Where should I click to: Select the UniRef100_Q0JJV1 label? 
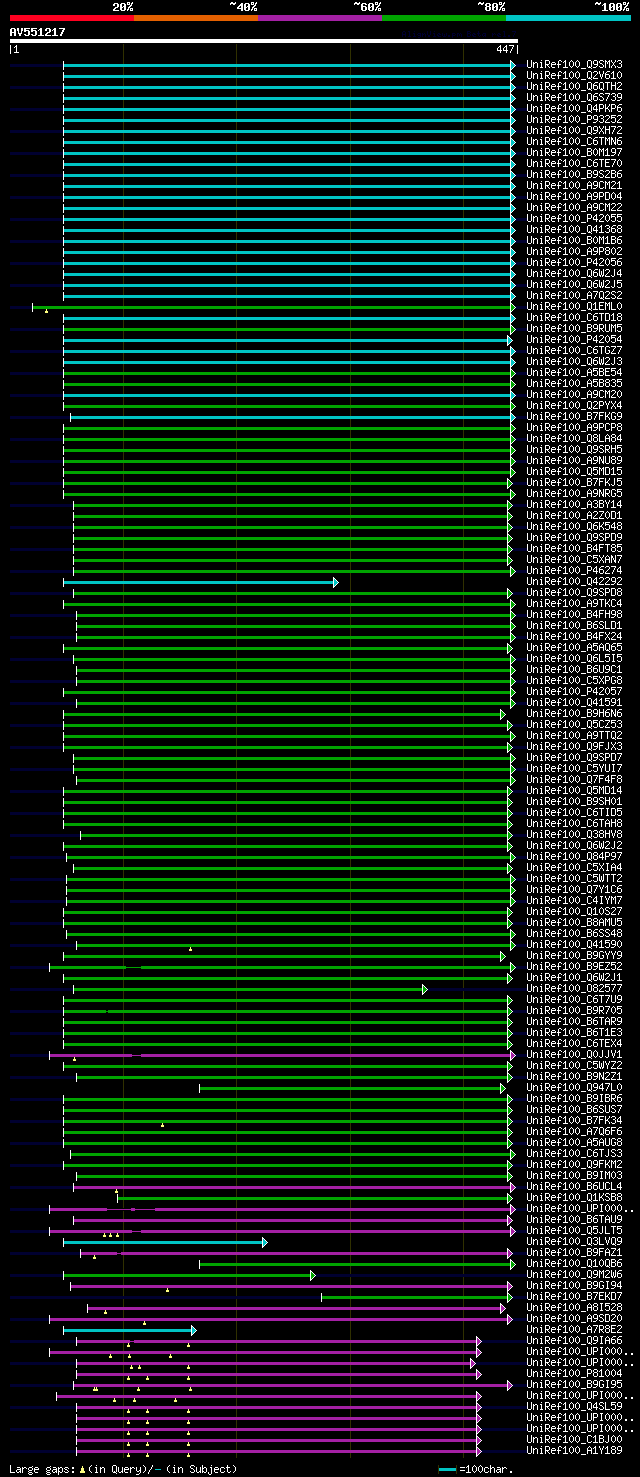pyautogui.click(x=574, y=1054)
